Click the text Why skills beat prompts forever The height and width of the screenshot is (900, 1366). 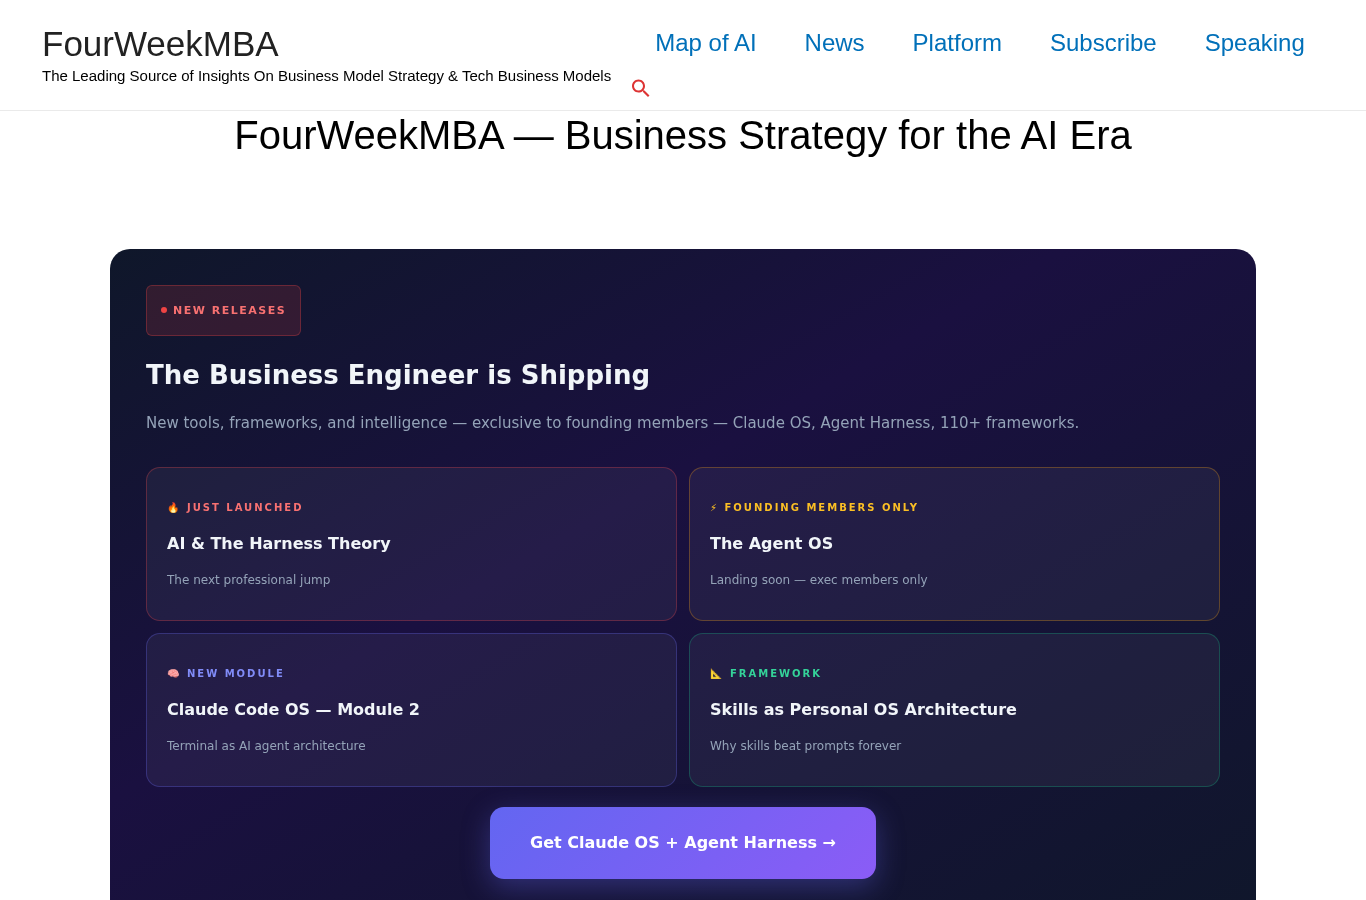[x=805, y=746]
